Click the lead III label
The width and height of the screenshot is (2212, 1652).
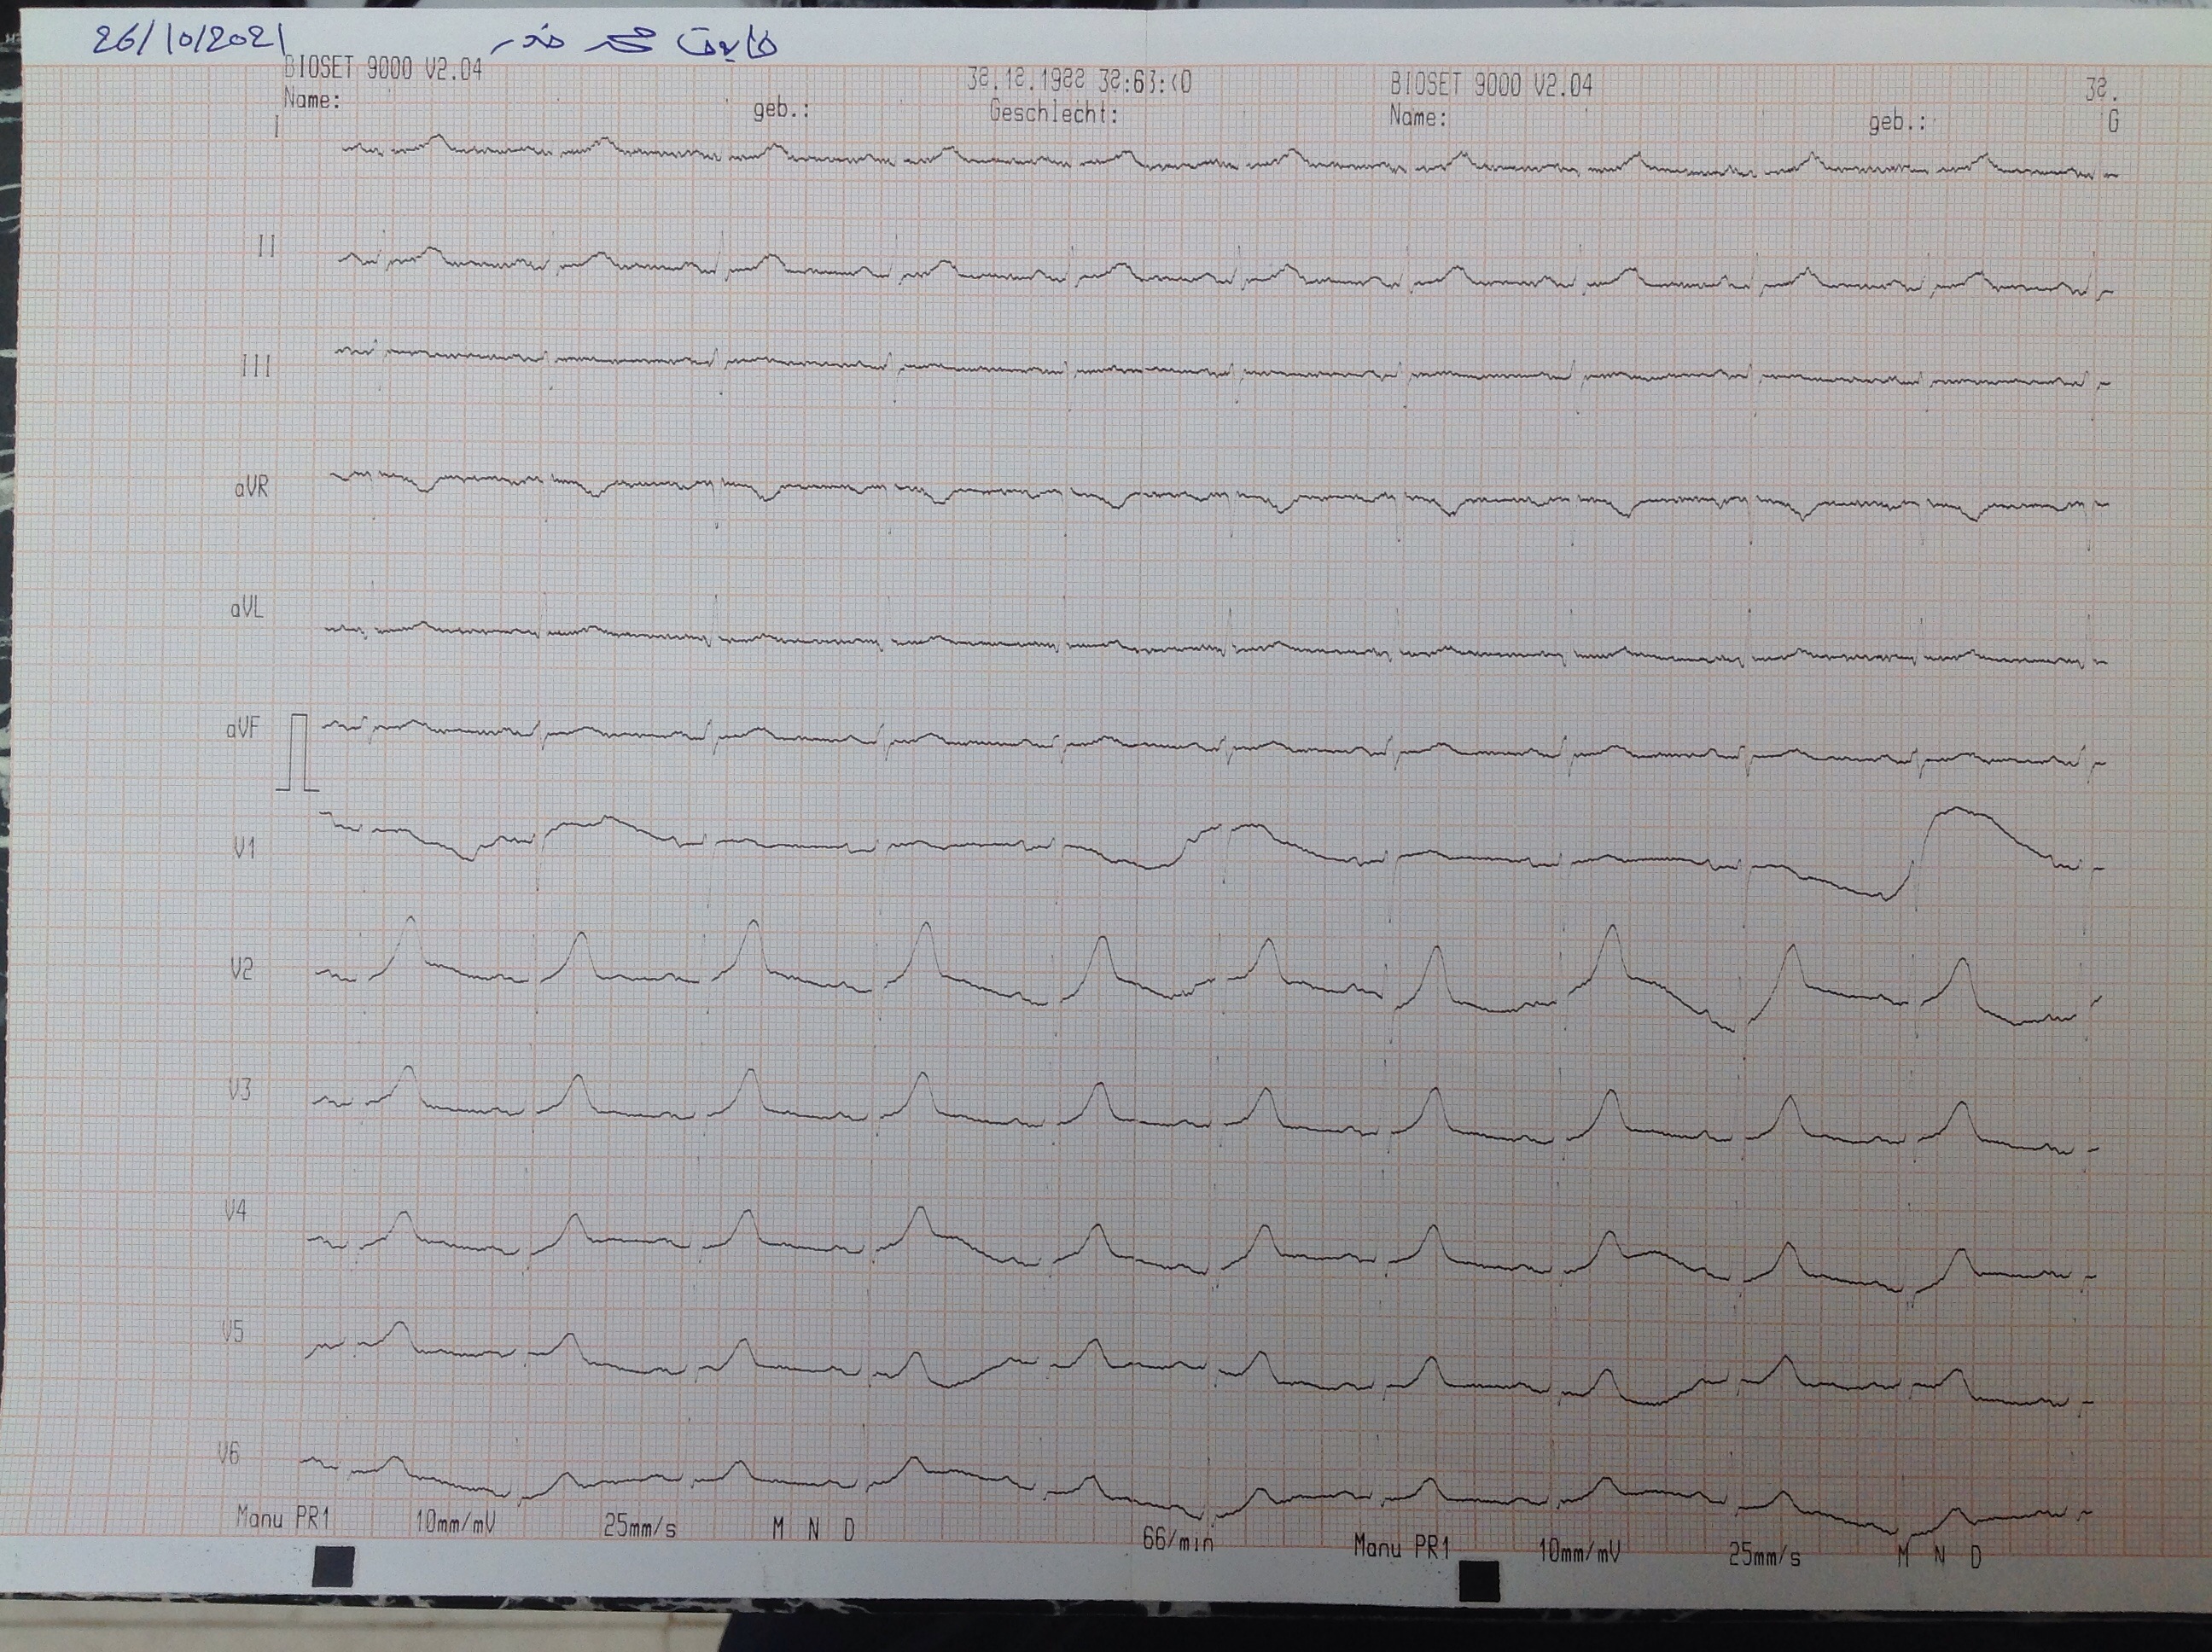tap(256, 367)
